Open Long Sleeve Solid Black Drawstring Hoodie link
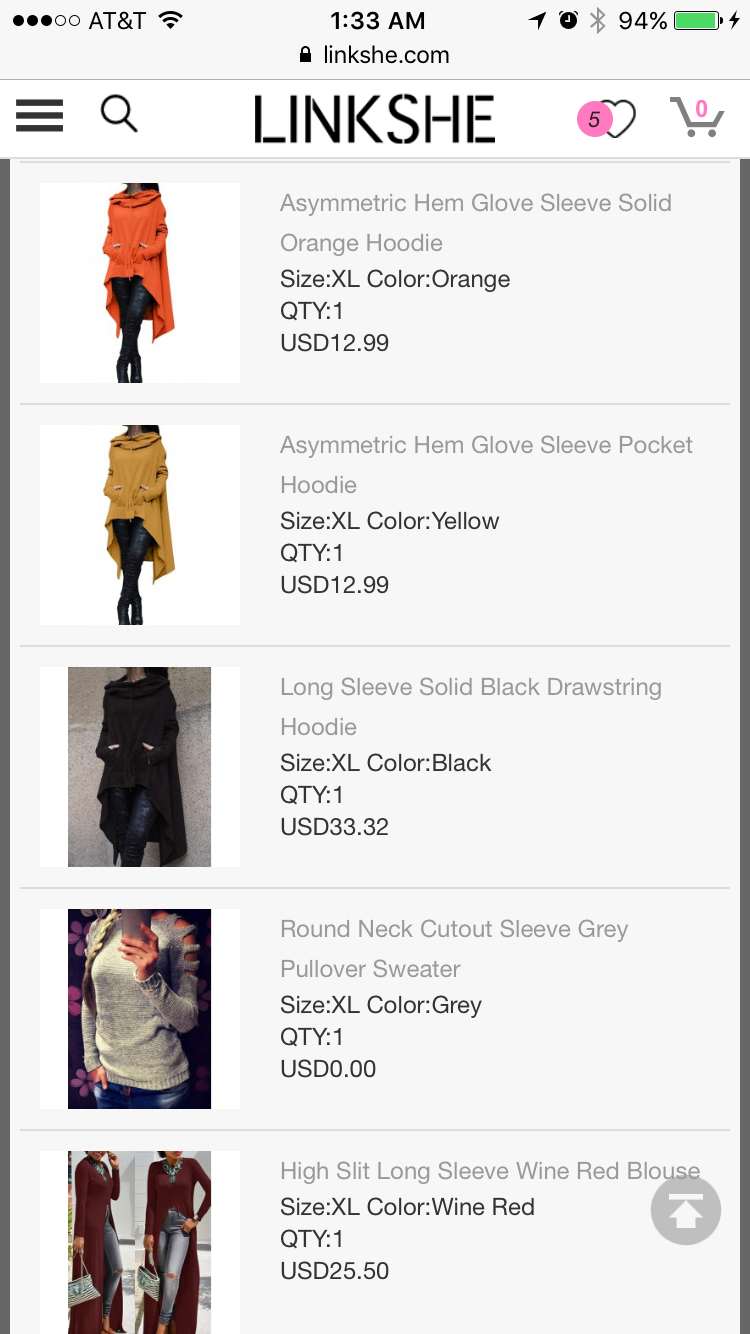This screenshot has height=1334, width=750. pos(471,707)
